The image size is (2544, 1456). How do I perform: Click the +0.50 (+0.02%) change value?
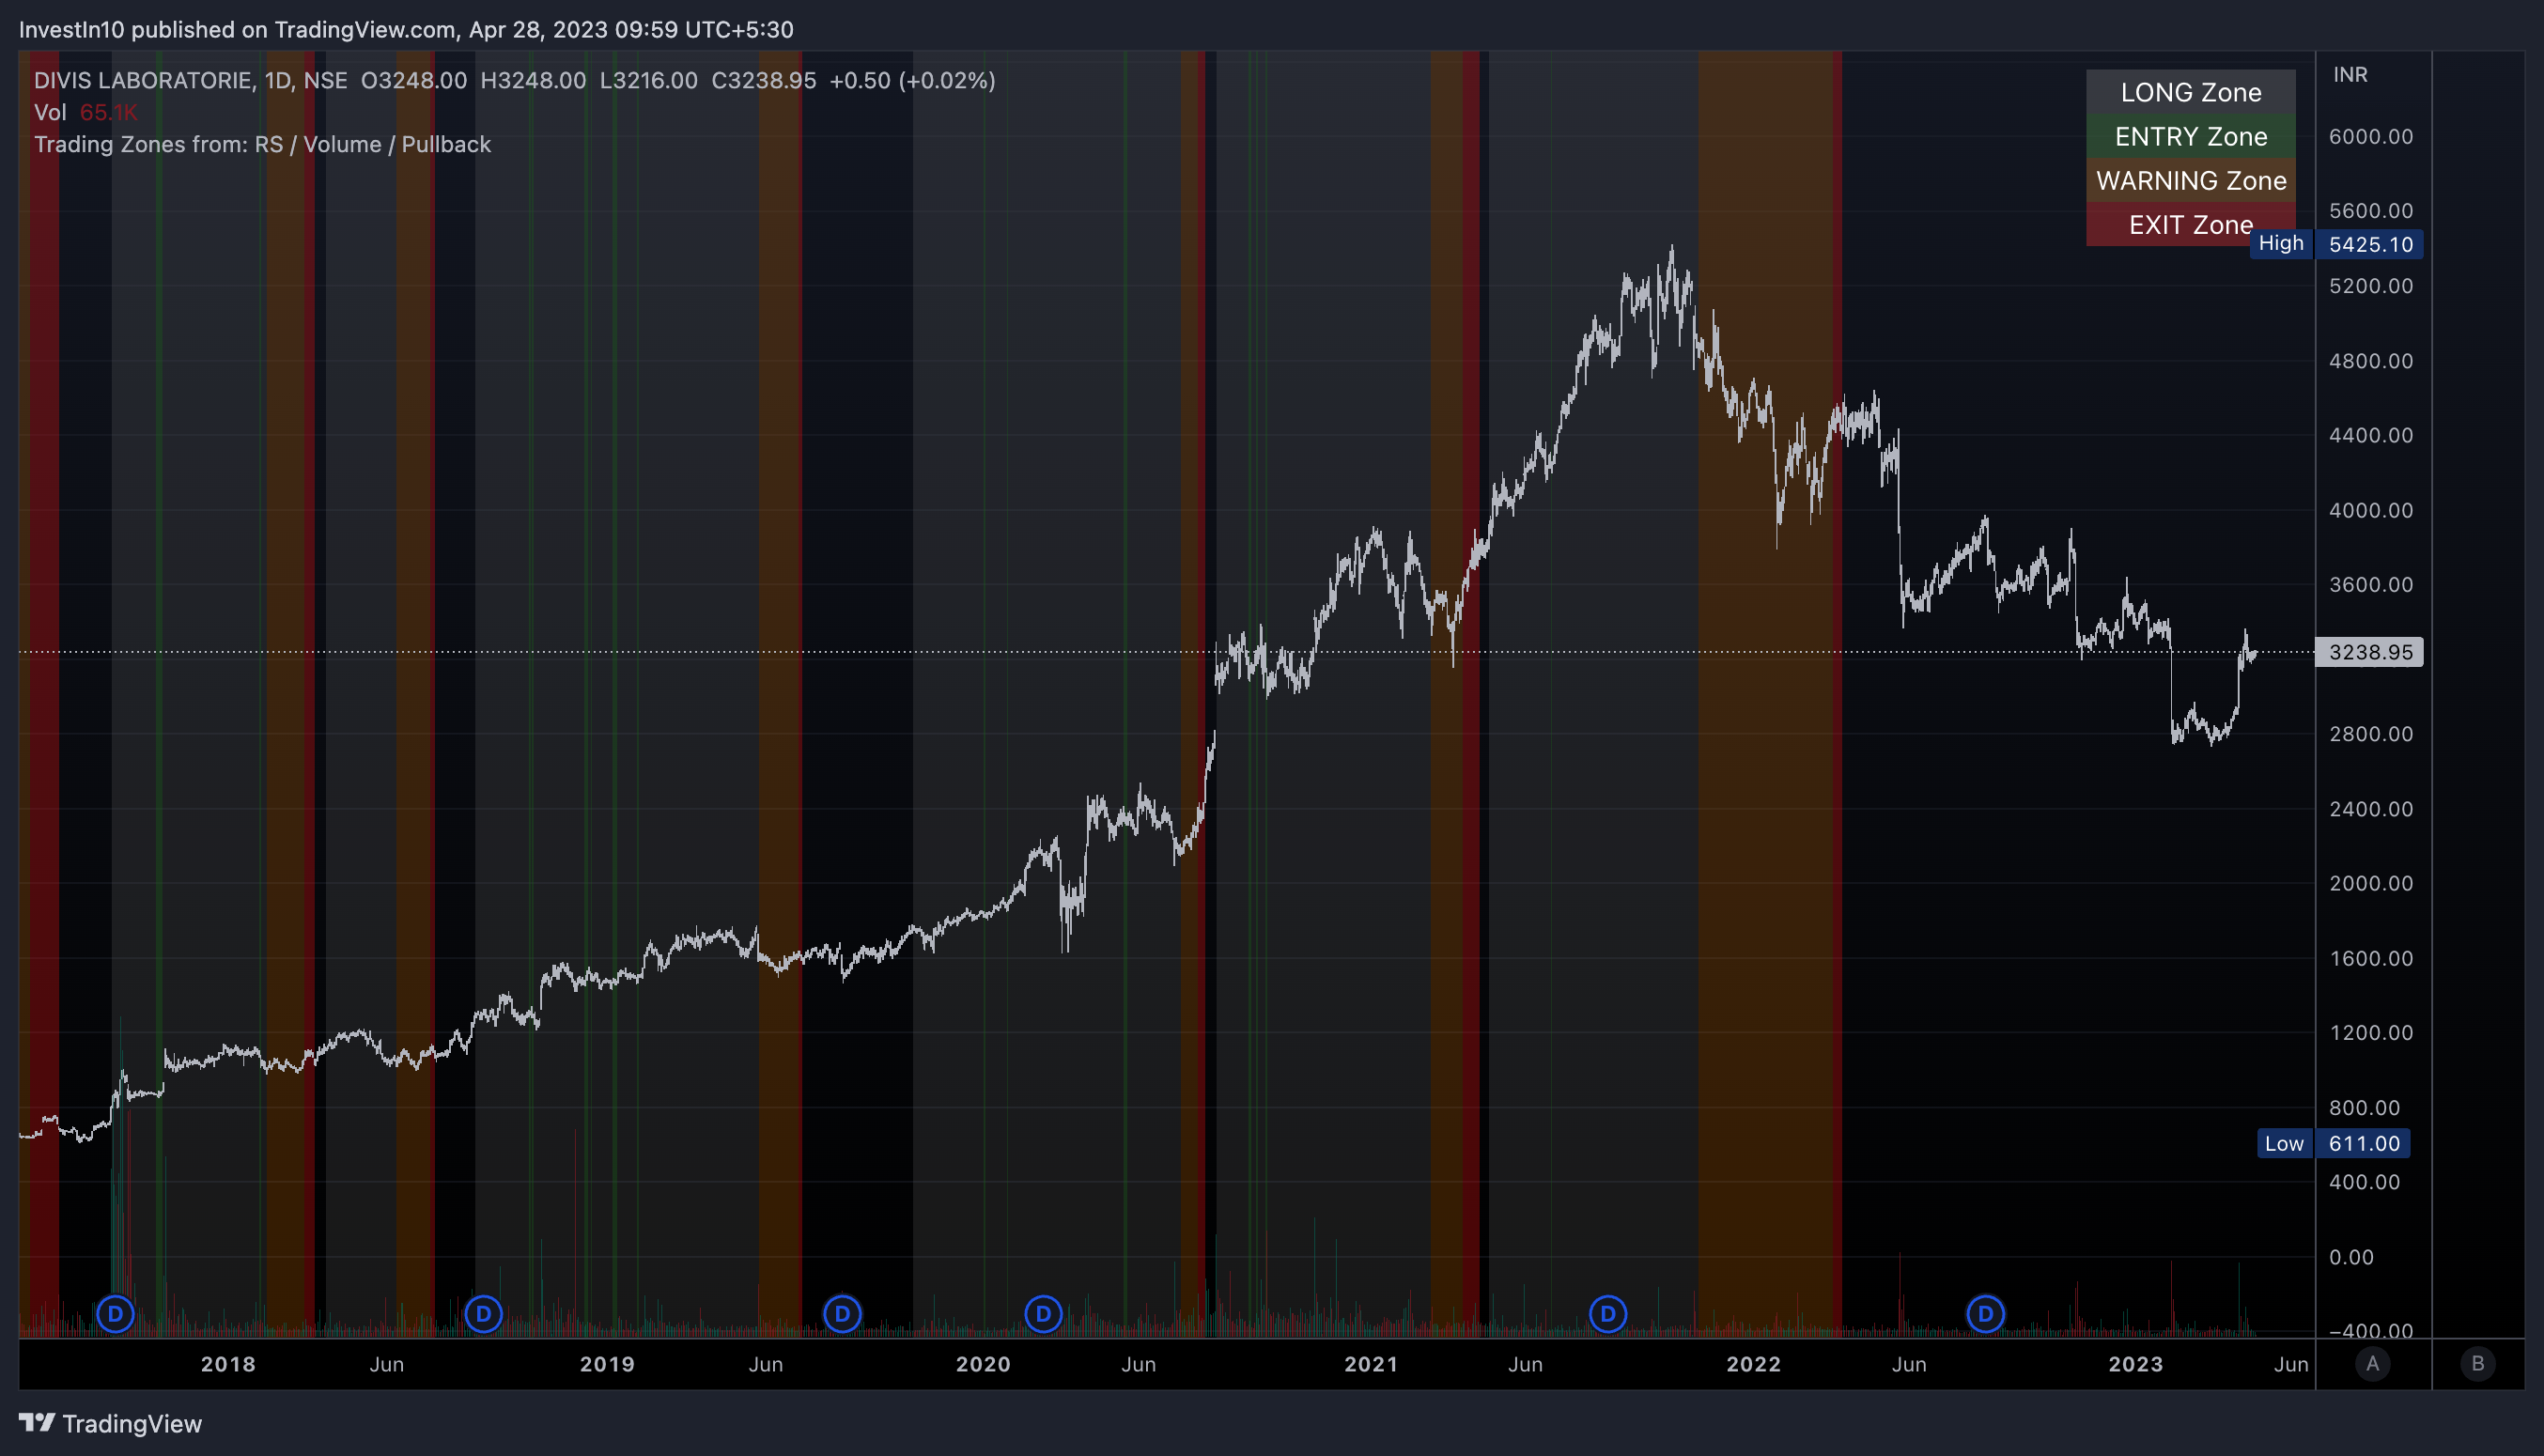point(912,80)
